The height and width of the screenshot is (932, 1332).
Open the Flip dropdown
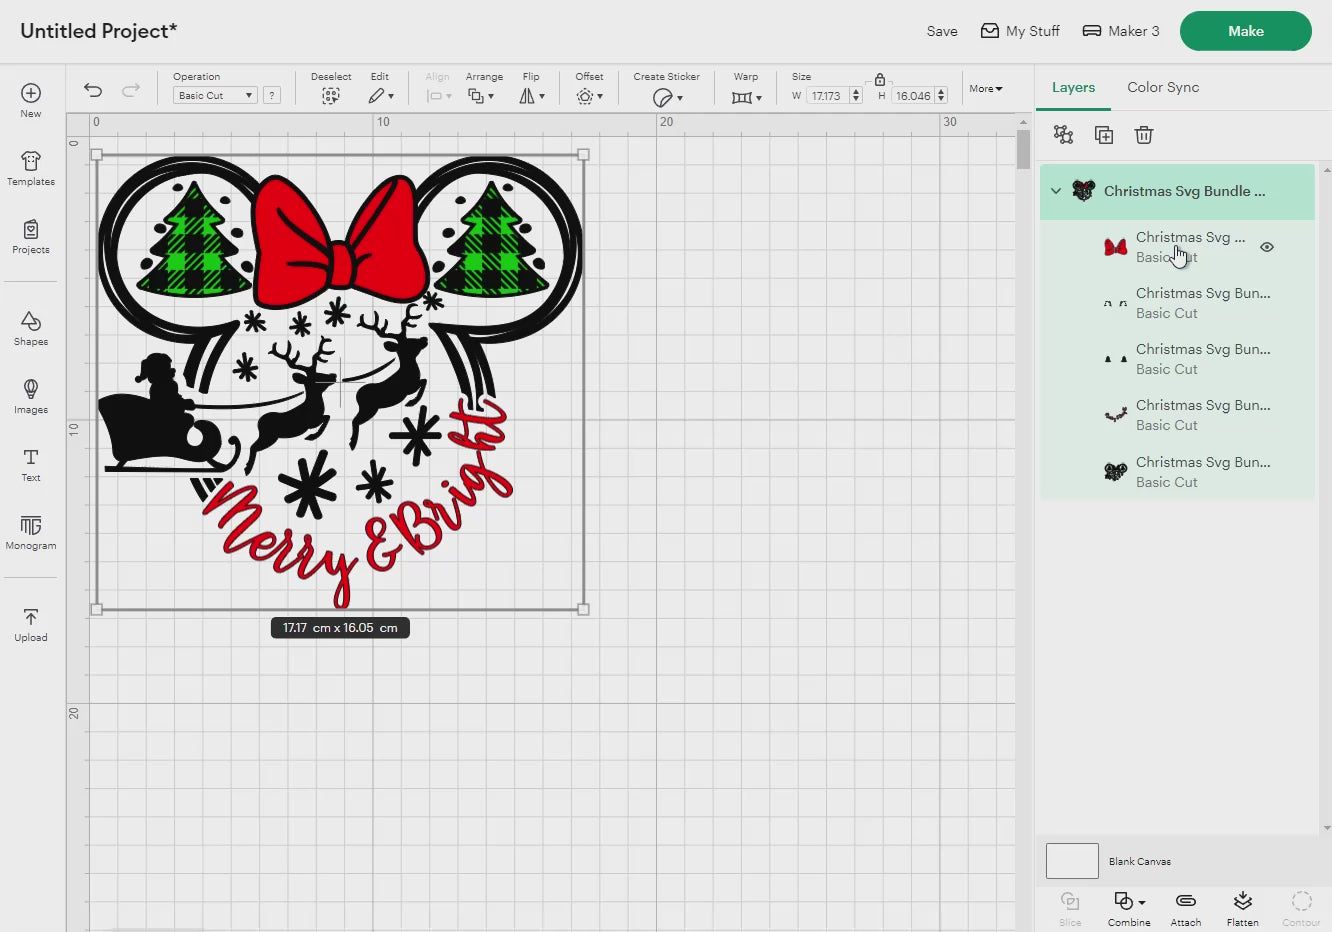coord(532,96)
